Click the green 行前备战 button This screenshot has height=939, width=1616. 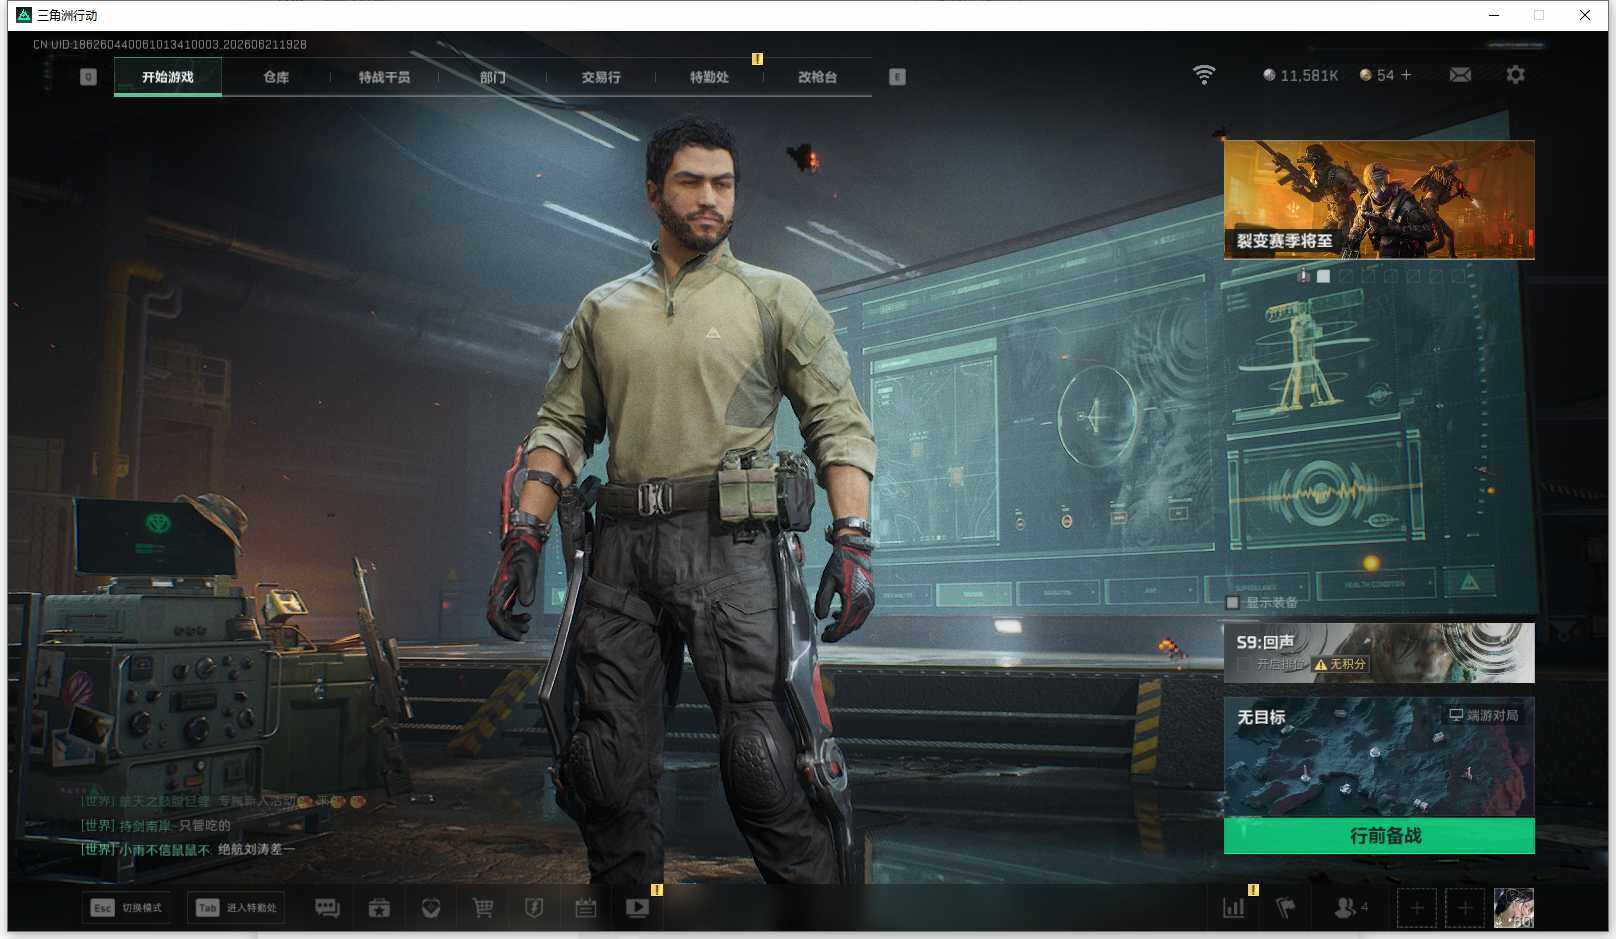[1379, 836]
